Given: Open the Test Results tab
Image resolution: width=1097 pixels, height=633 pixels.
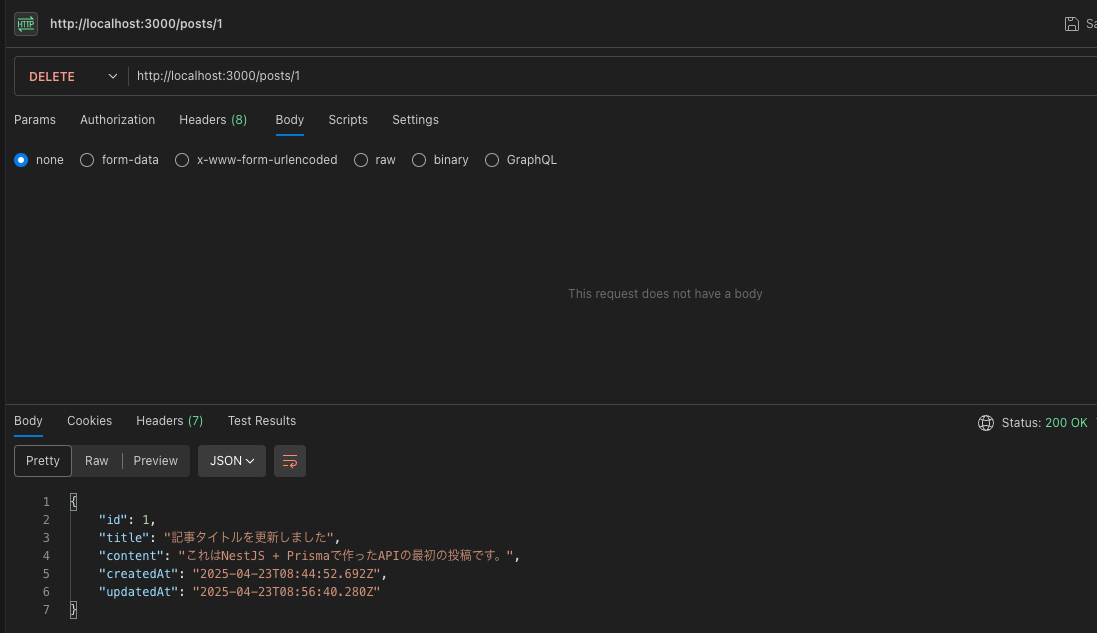Looking at the screenshot, I should [262, 421].
